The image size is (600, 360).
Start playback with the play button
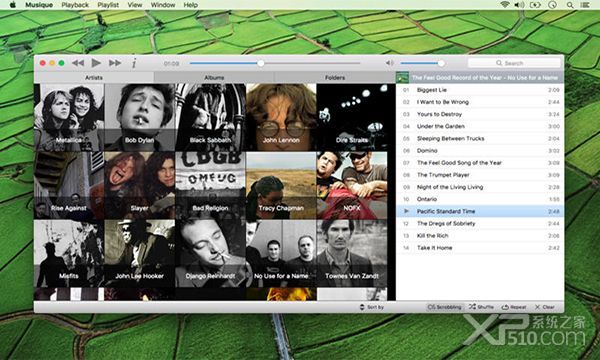pyautogui.click(x=96, y=63)
